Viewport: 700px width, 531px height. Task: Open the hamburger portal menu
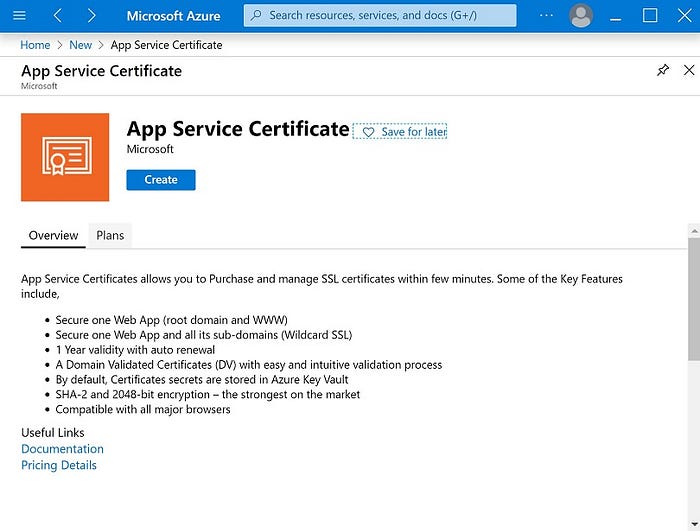19,16
